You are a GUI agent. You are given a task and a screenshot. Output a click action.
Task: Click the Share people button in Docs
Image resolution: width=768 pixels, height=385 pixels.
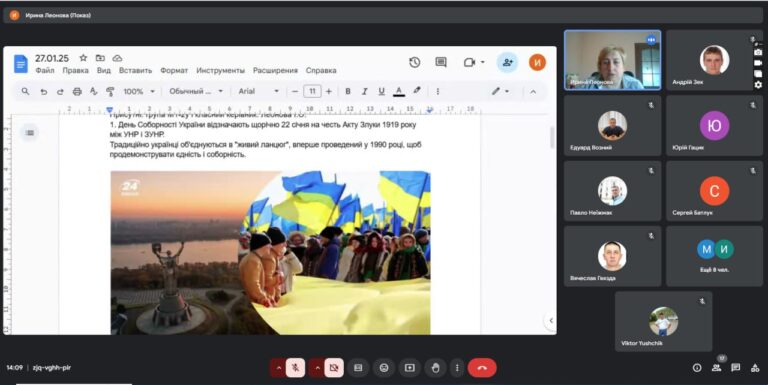pos(507,62)
